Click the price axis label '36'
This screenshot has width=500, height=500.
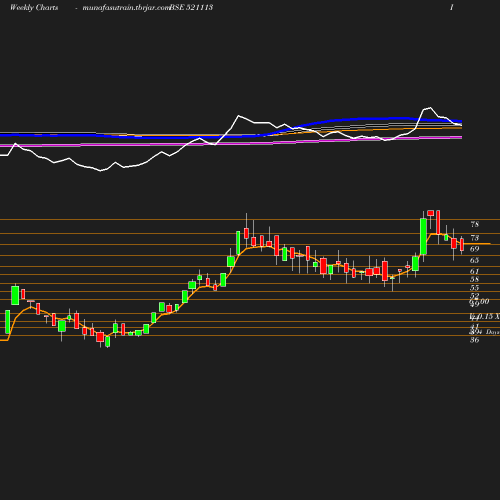(475, 340)
